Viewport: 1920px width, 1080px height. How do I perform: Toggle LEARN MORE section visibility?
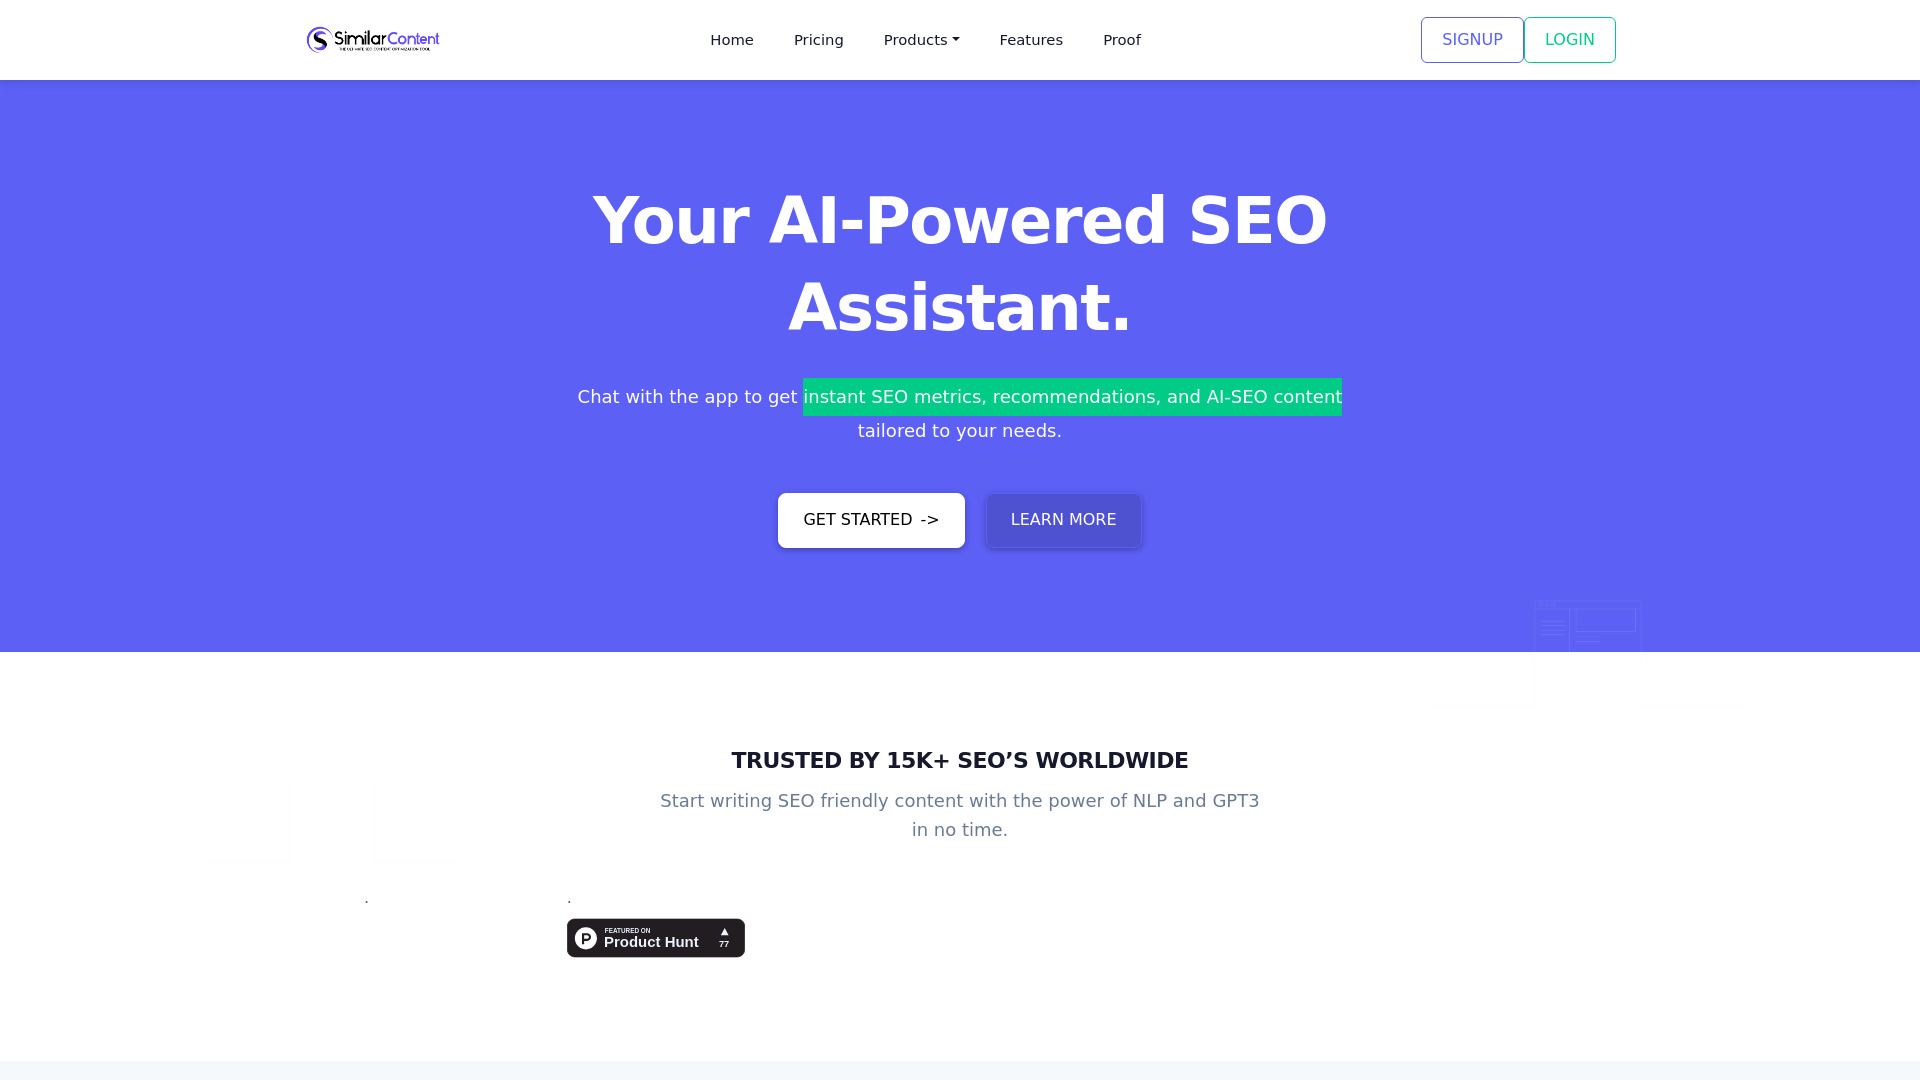pos(1063,520)
